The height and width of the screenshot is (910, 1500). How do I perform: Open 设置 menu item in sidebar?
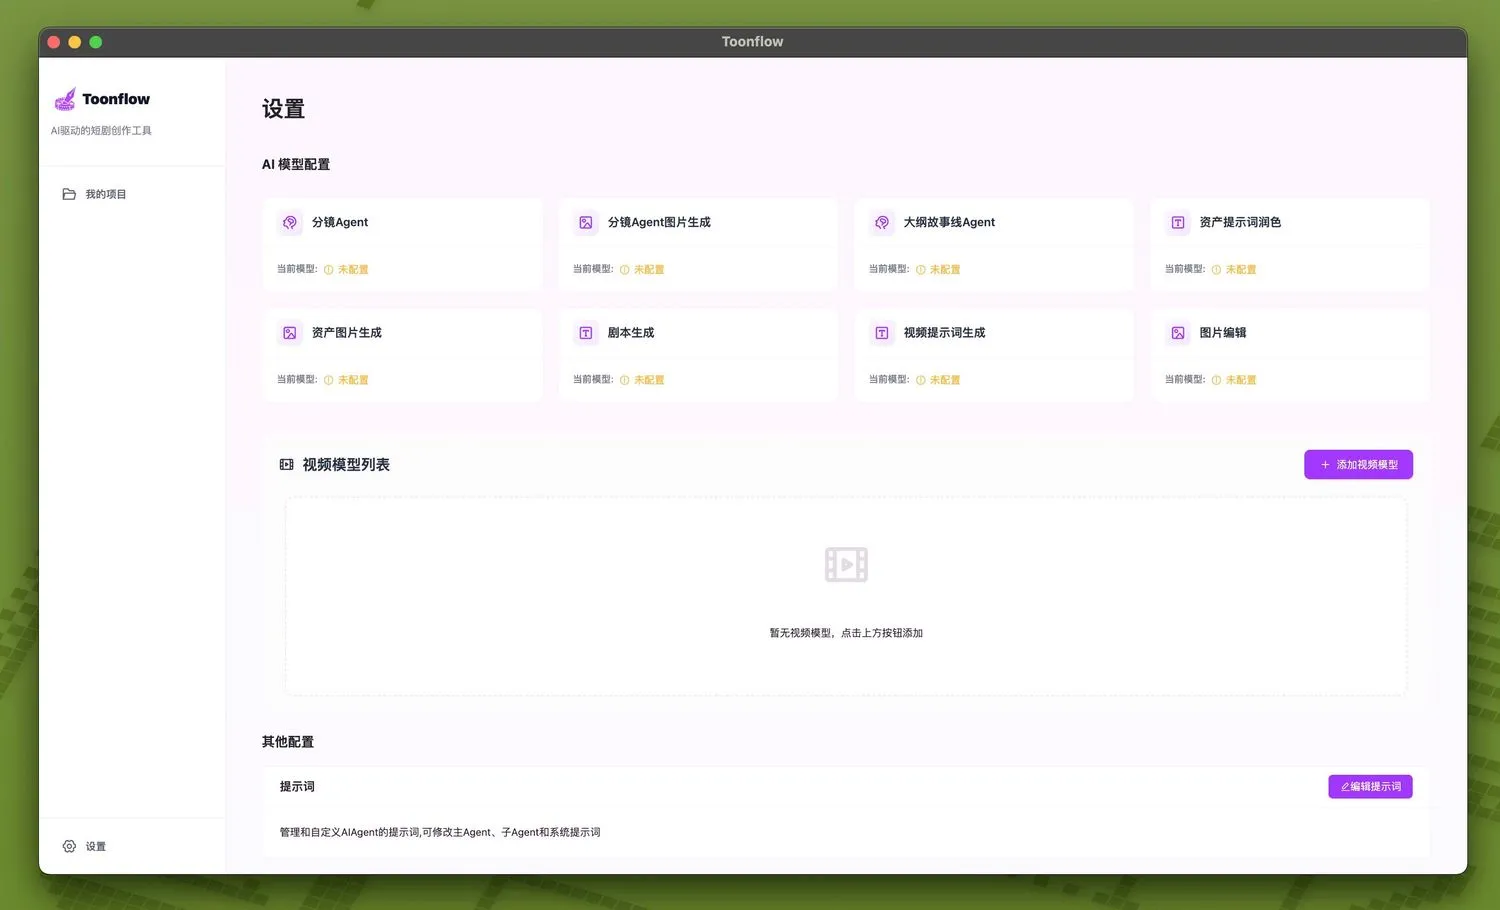[x=132, y=846]
